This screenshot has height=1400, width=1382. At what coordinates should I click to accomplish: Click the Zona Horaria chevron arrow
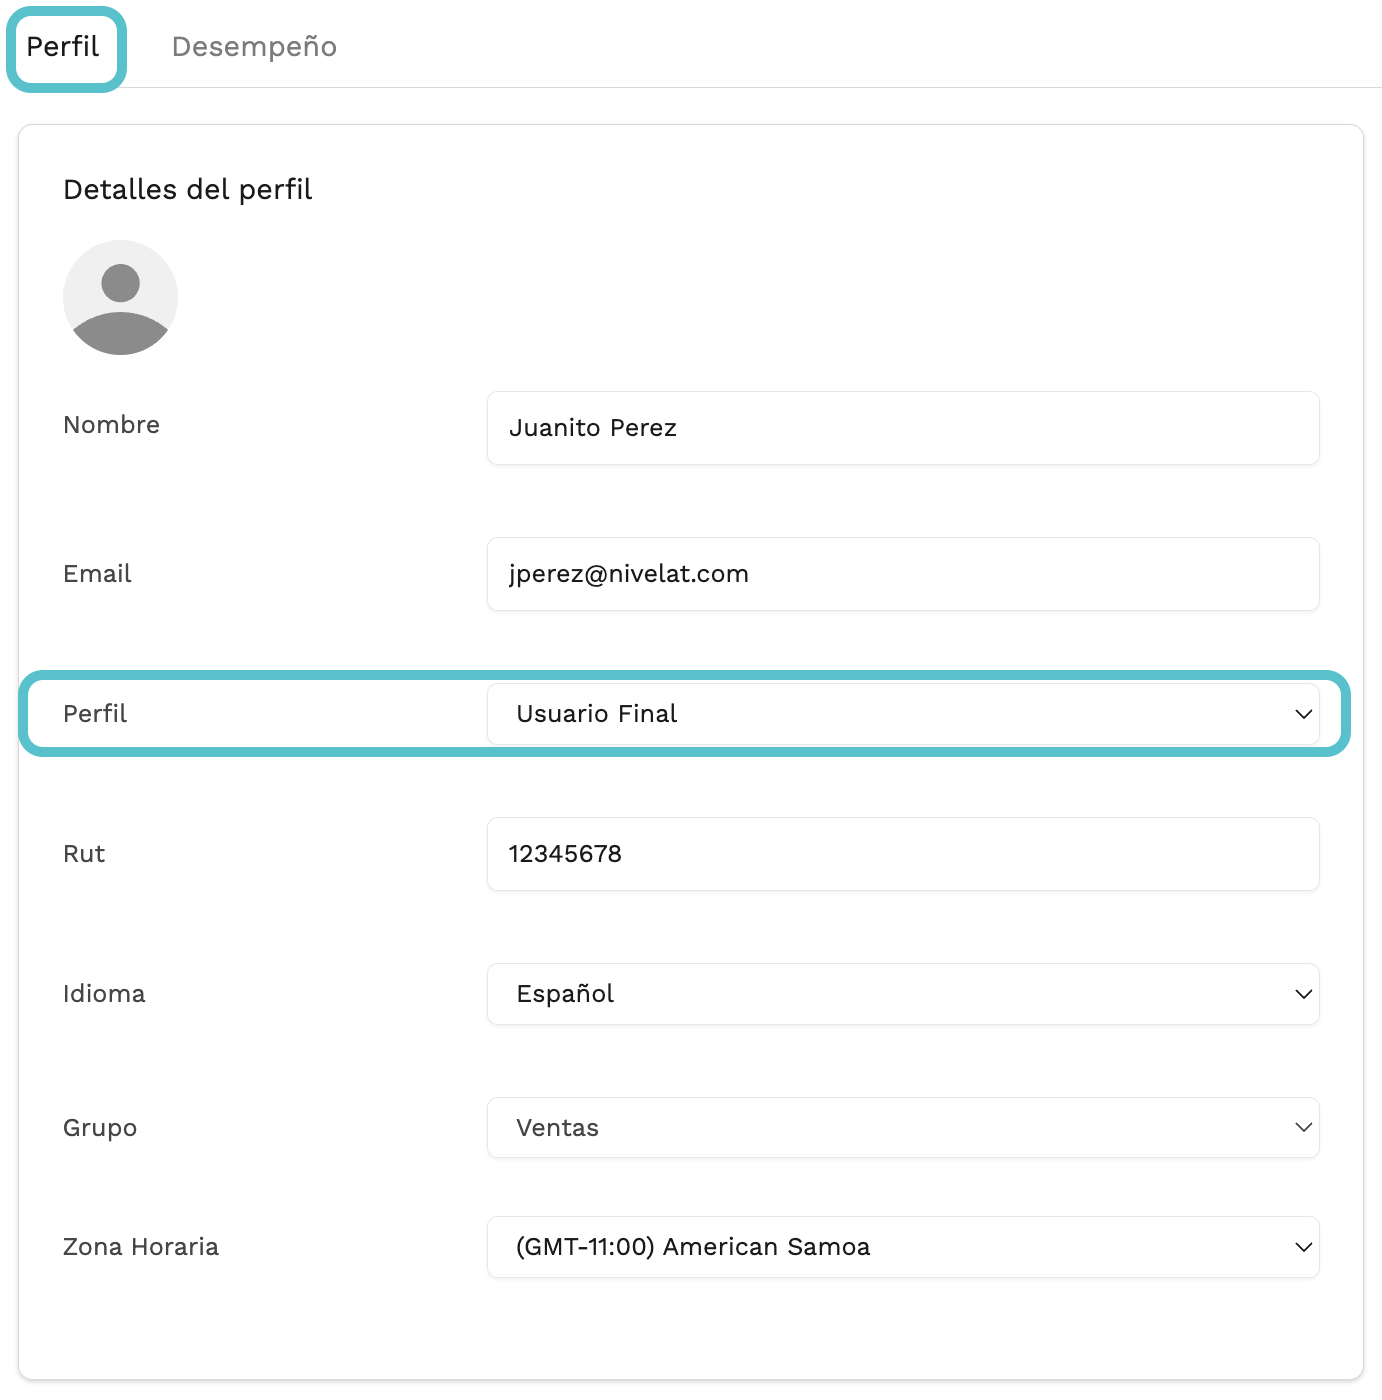(x=1303, y=1247)
